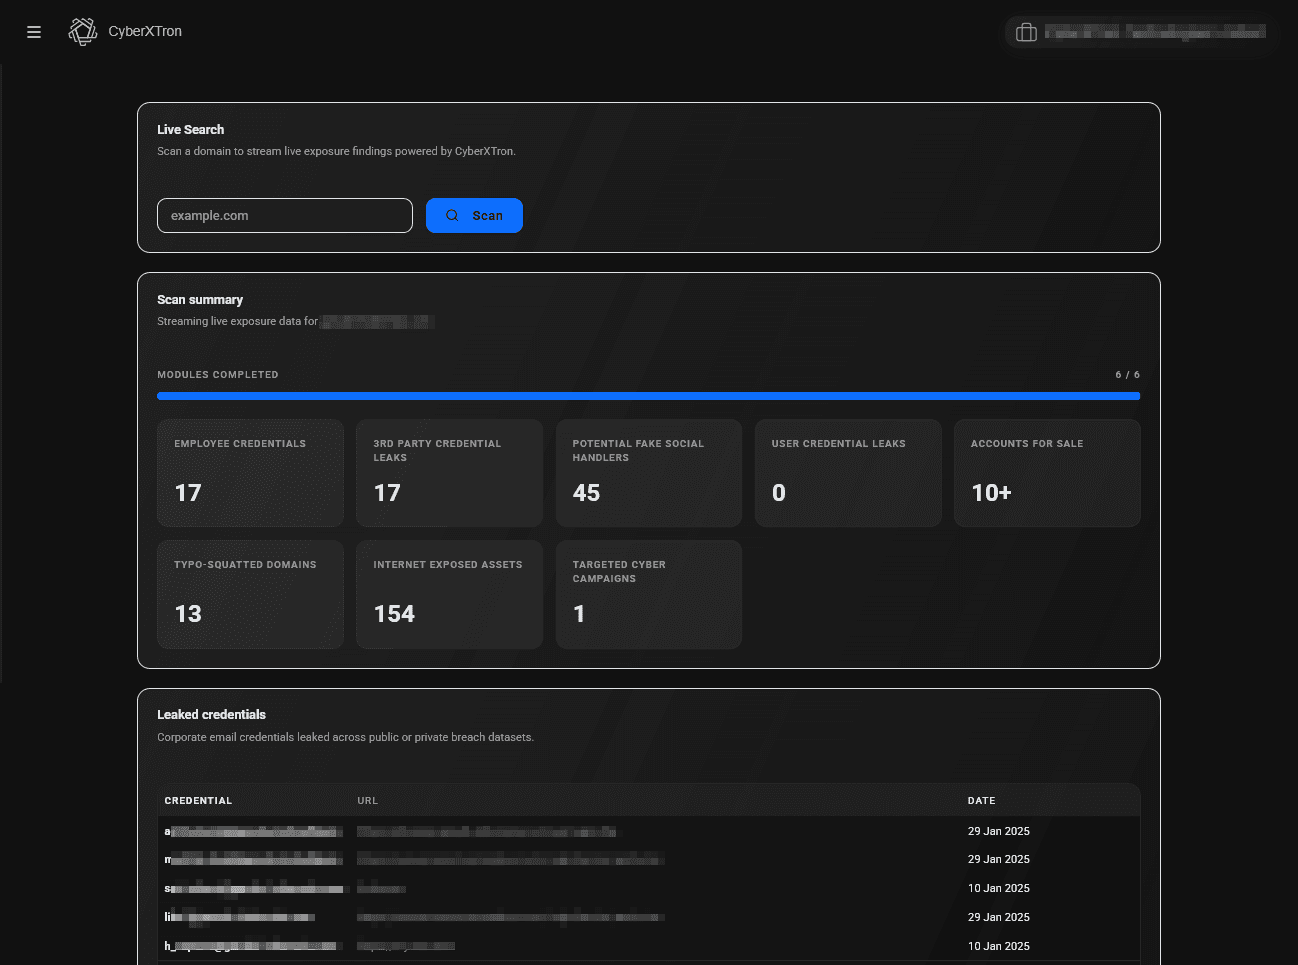Viewport: 1298px width, 965px height.
Task: Click the CyberXTron logo icon
Action: click(x=83, y=31)
